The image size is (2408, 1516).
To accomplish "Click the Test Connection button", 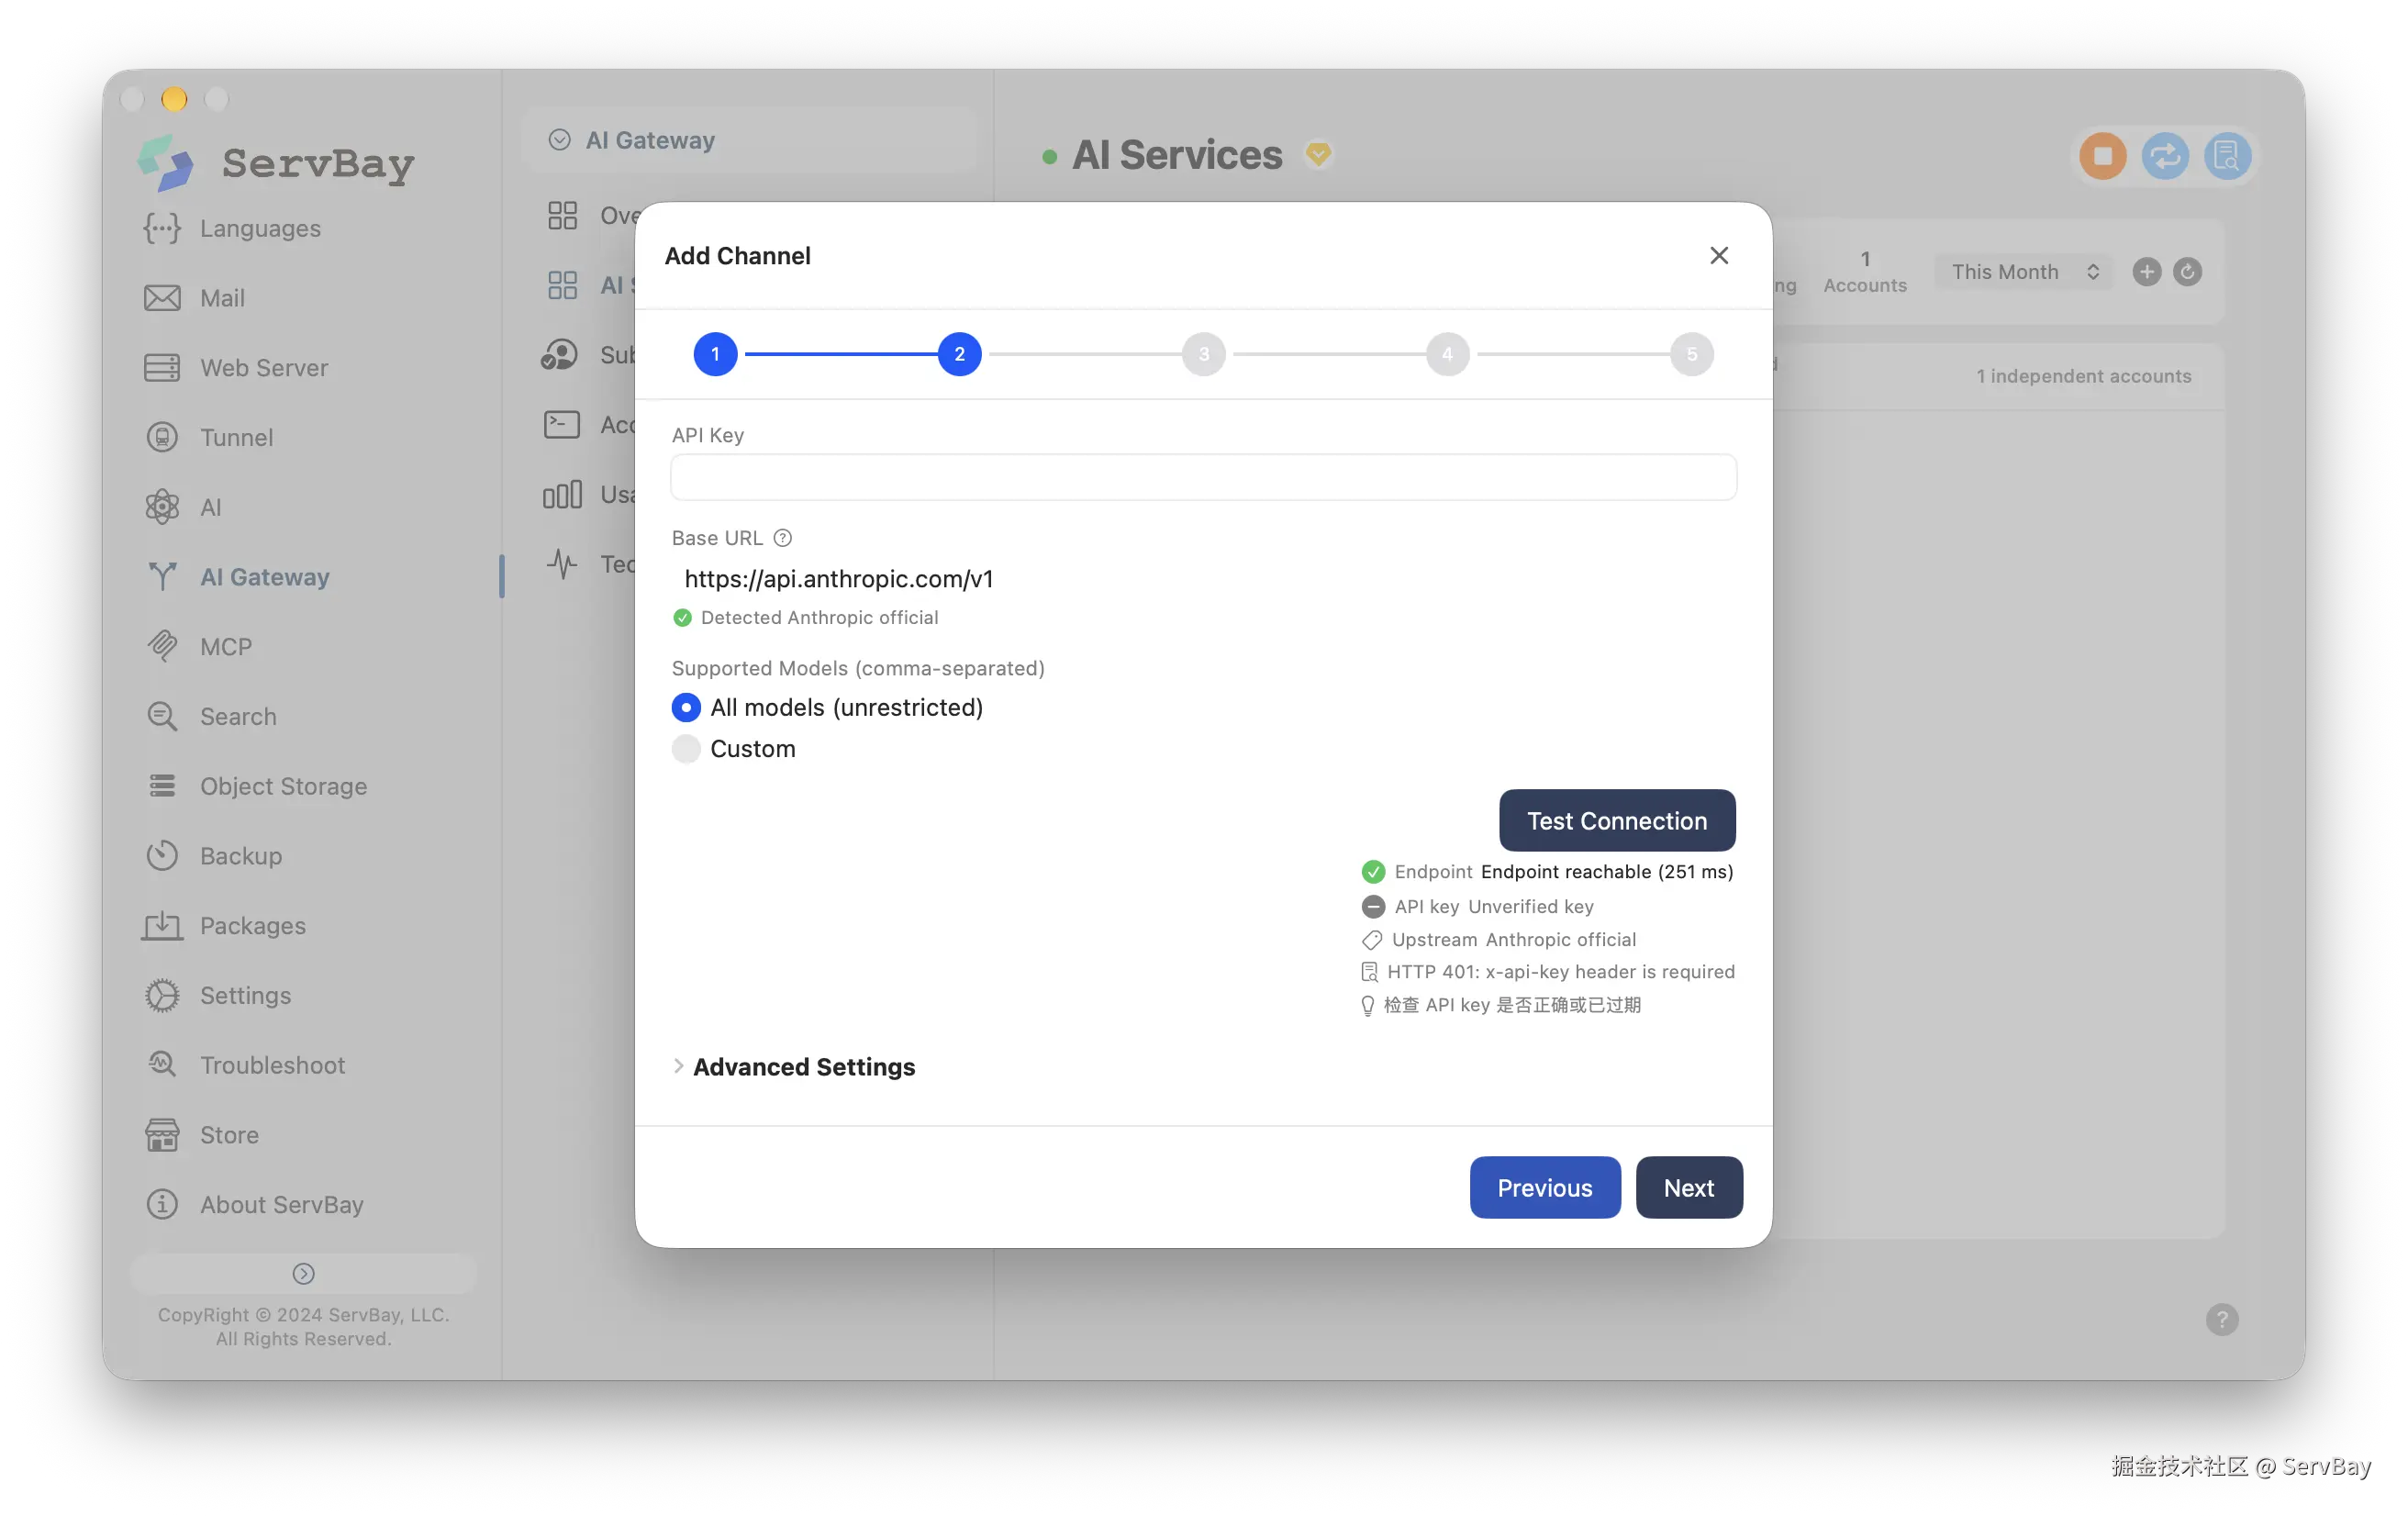I will click(x=1617, y=821).
